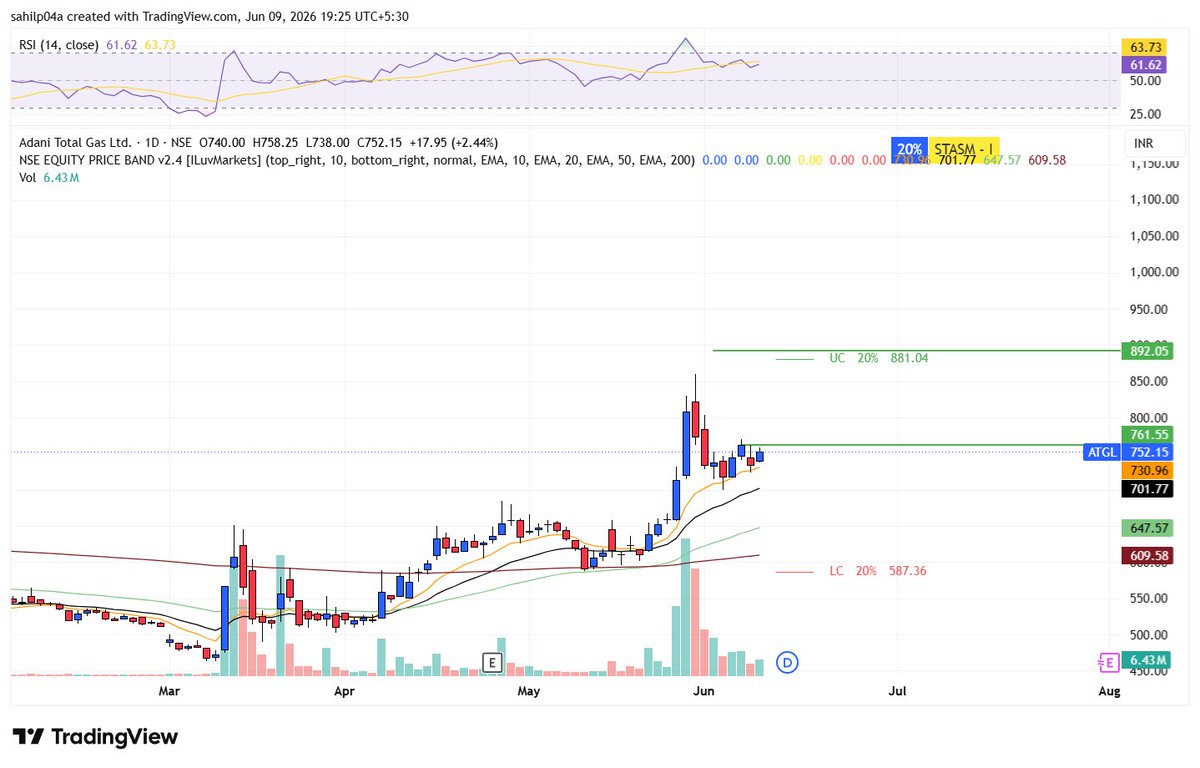Click the 'RSI (14, close)' indicator label
This screenshot has width=1200, height=768.
60,44
